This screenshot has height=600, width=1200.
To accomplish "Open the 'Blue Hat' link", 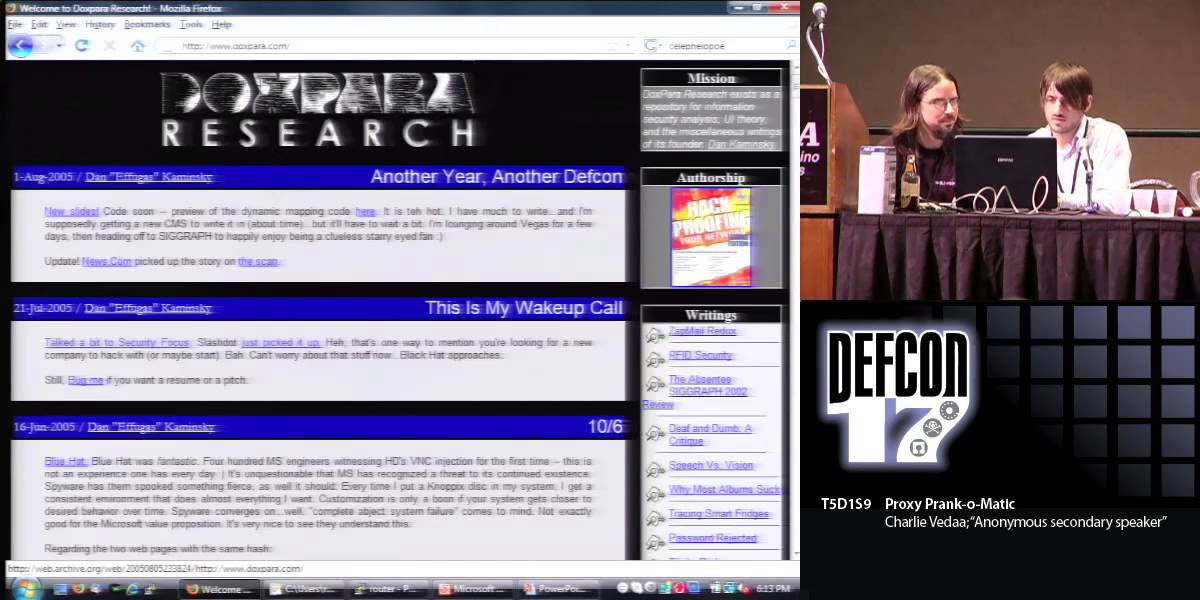I will pos(66,462).
